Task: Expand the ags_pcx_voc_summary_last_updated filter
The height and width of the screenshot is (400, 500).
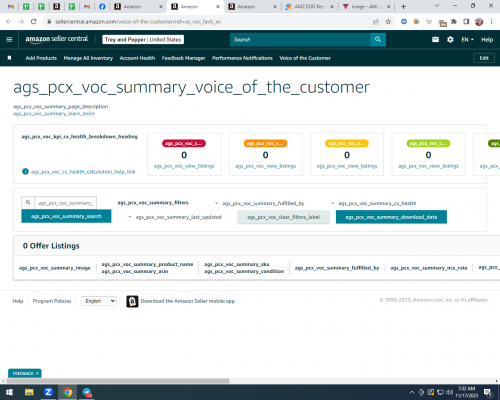Action: tap(175, 217)
